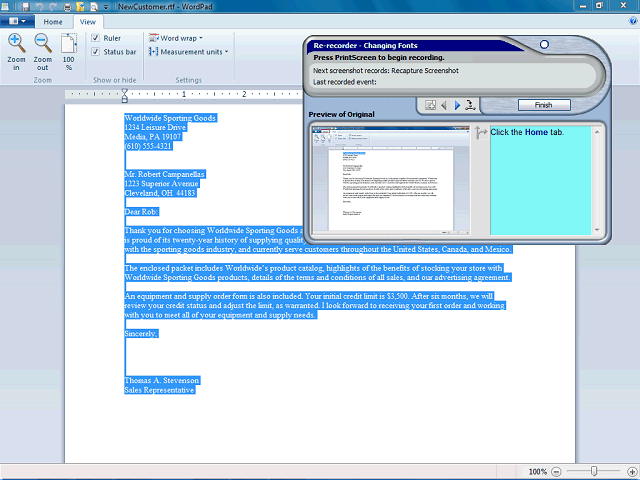
Task: Click the first-line indent marker on the ruler
Action: click(125, 91)
